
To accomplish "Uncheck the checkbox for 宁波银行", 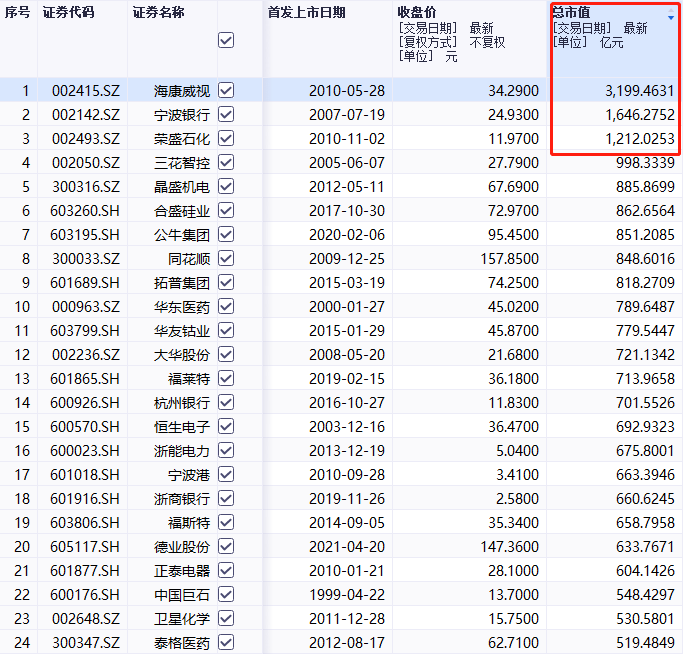I will coord(226,114).
